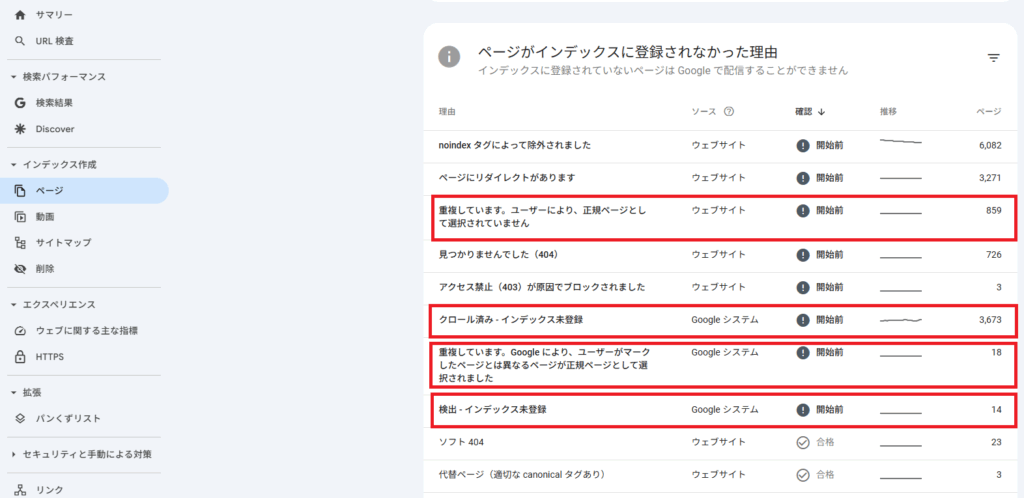
Task: Collapse the 検索パフォーマンス section
Action: (14, 77)
